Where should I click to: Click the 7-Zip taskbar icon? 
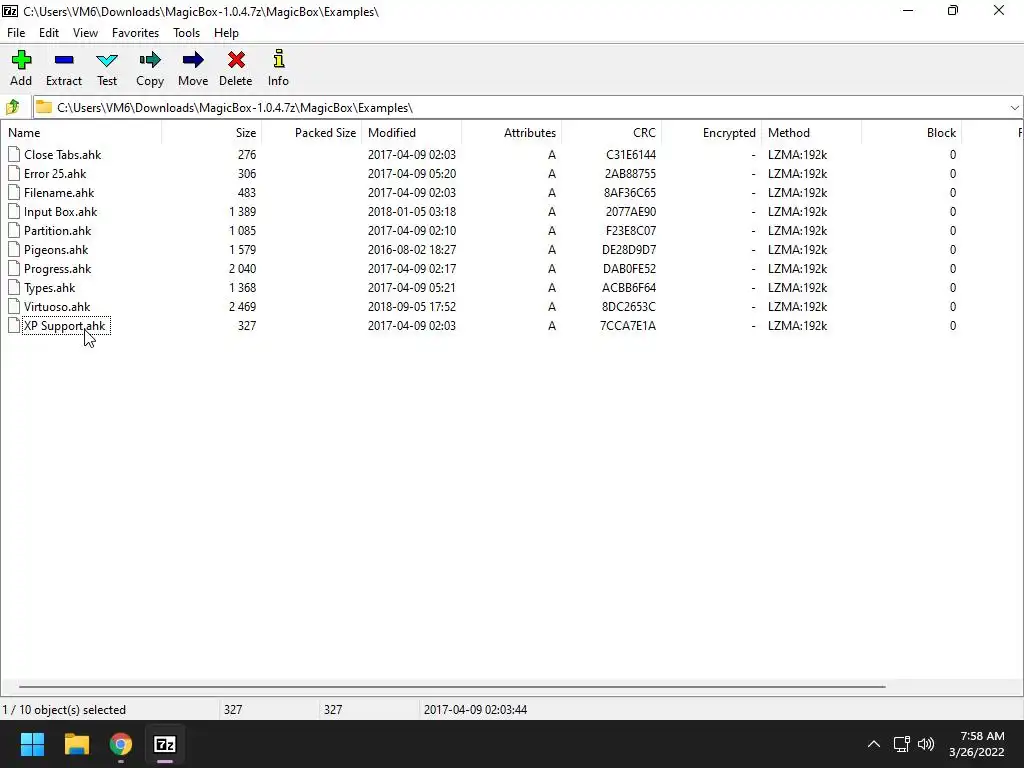tap(165, 744)
